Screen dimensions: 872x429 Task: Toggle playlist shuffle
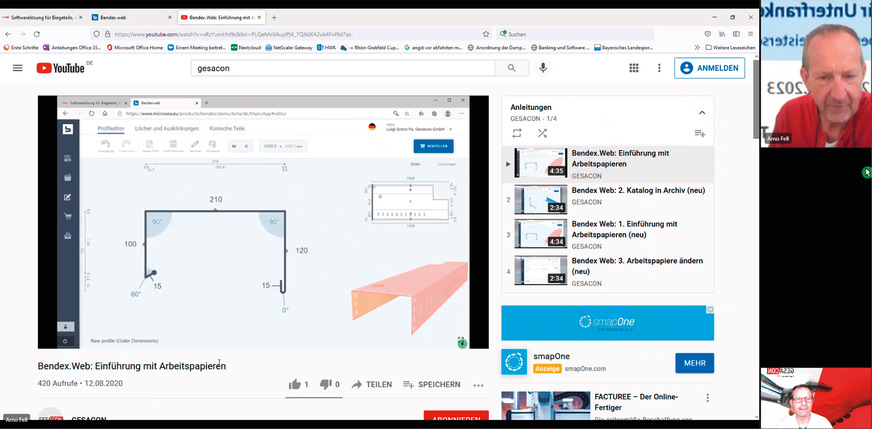tap(542, 133)
